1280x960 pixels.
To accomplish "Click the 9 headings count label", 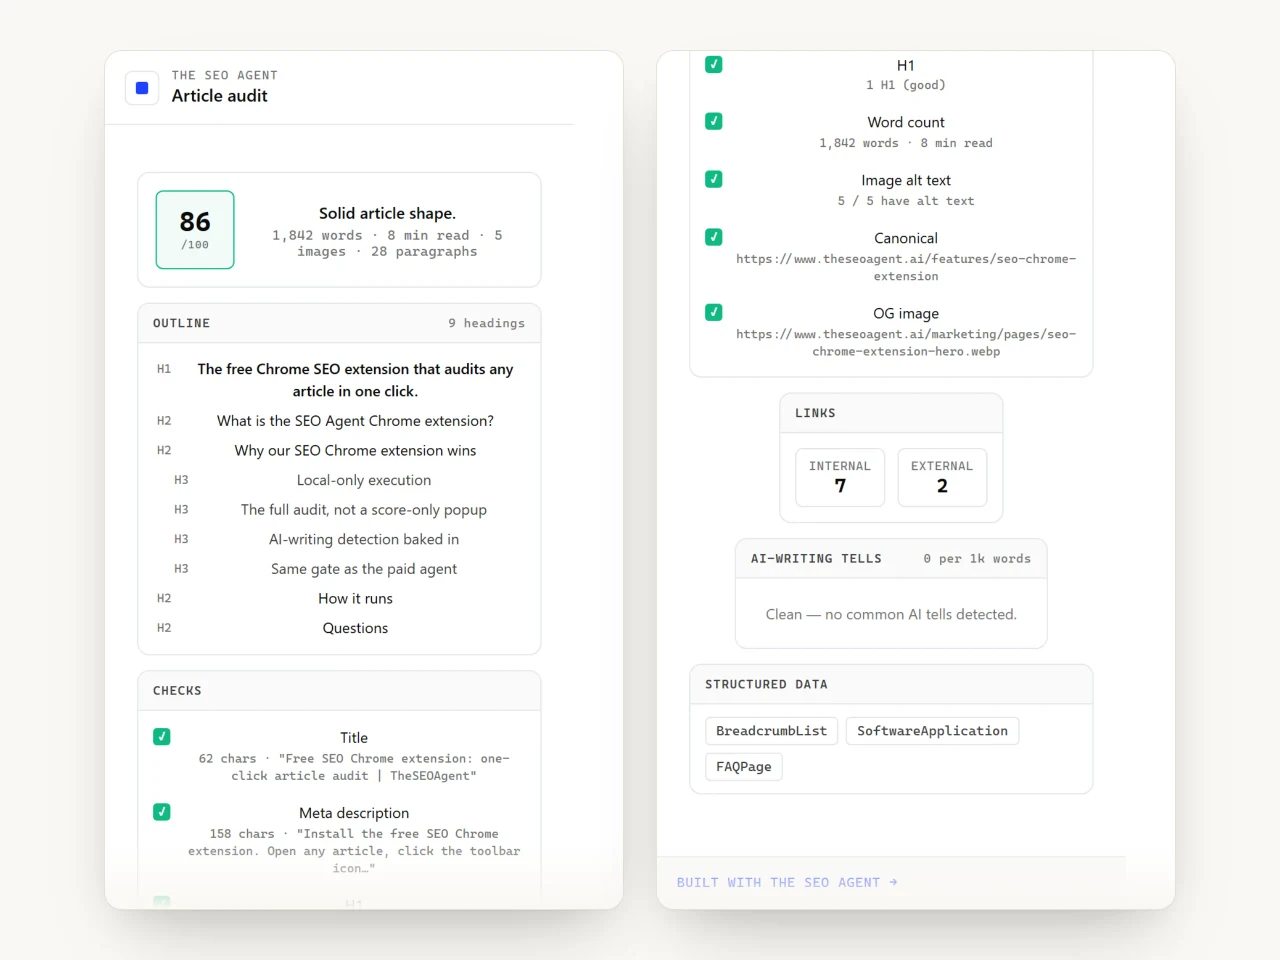I will tap(486, 323).
